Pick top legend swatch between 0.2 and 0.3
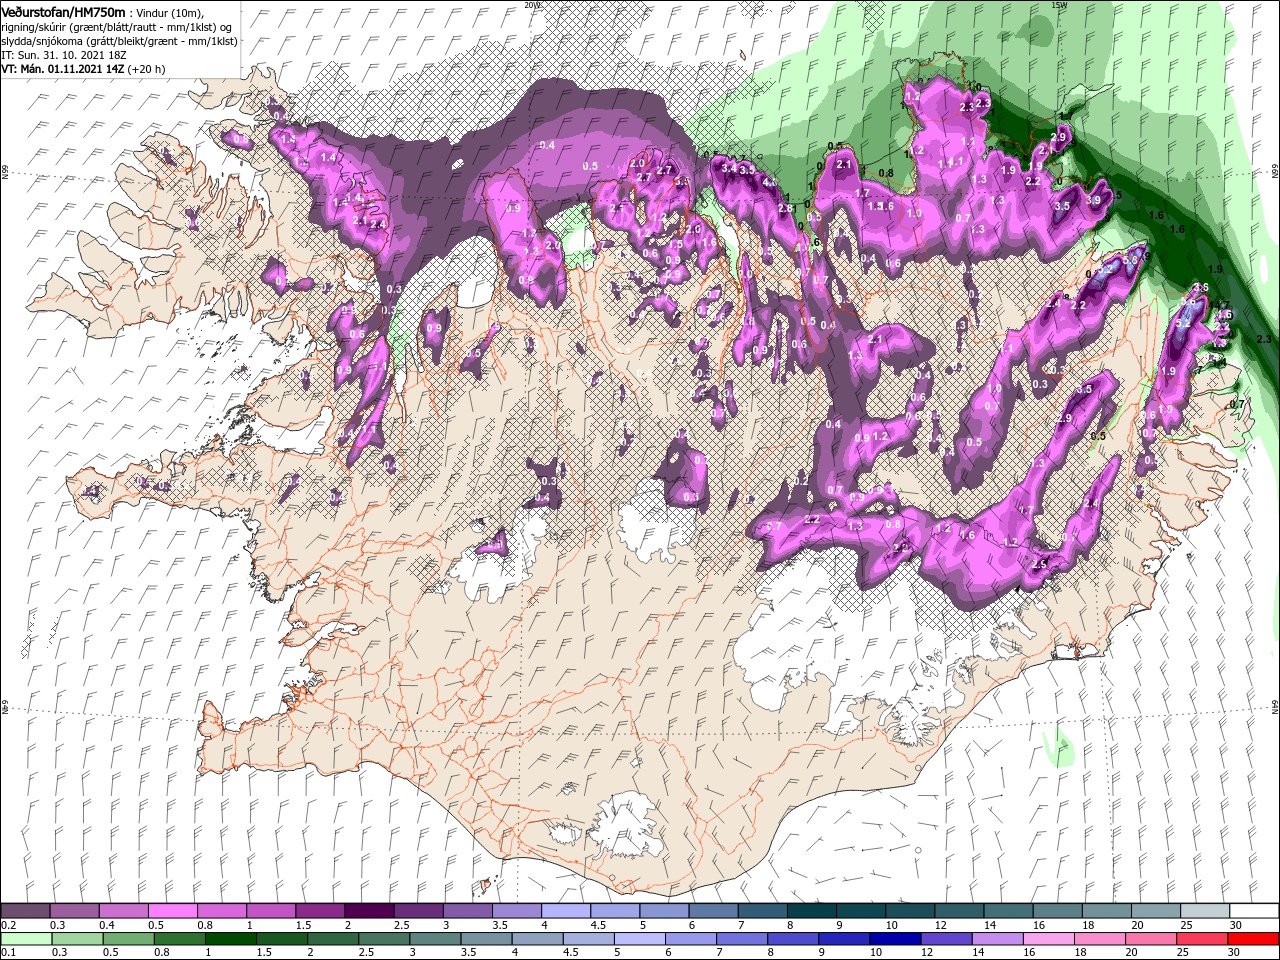 tap(25, 911)
